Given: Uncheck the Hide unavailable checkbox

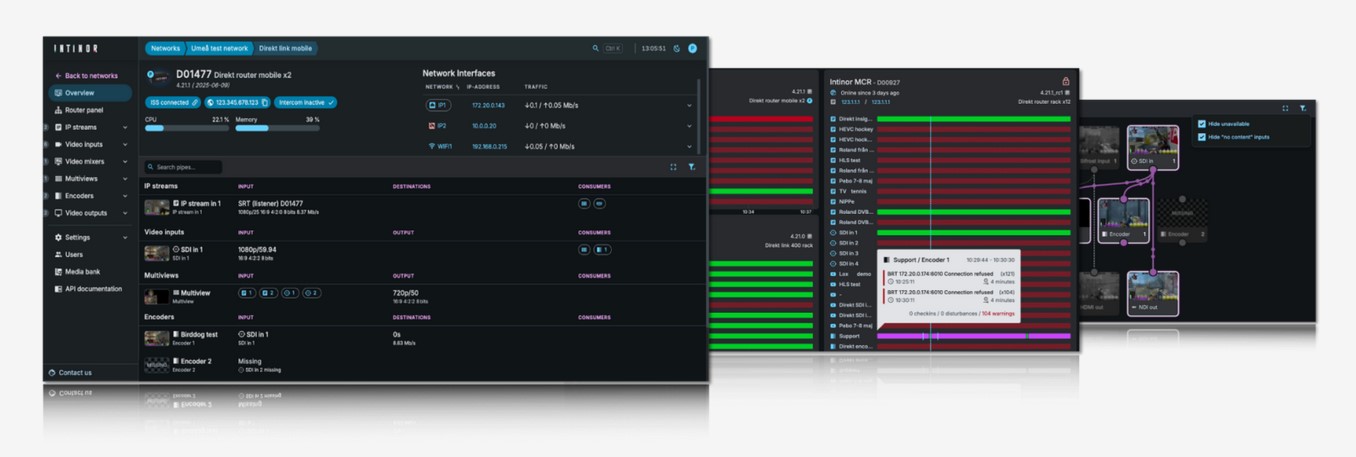Looking at the screenshot, I should coord(1201,124).
